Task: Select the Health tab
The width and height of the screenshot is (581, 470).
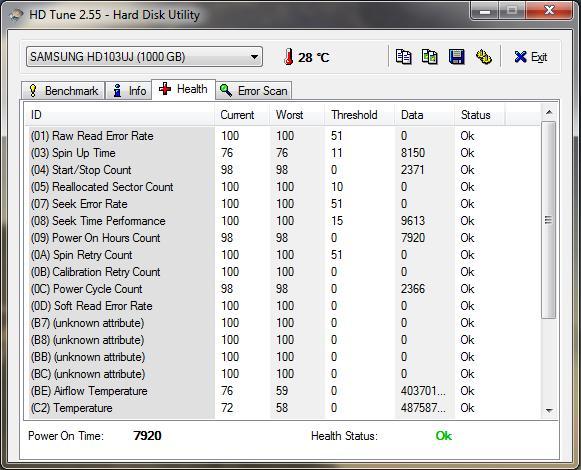Action: point(183,89)
